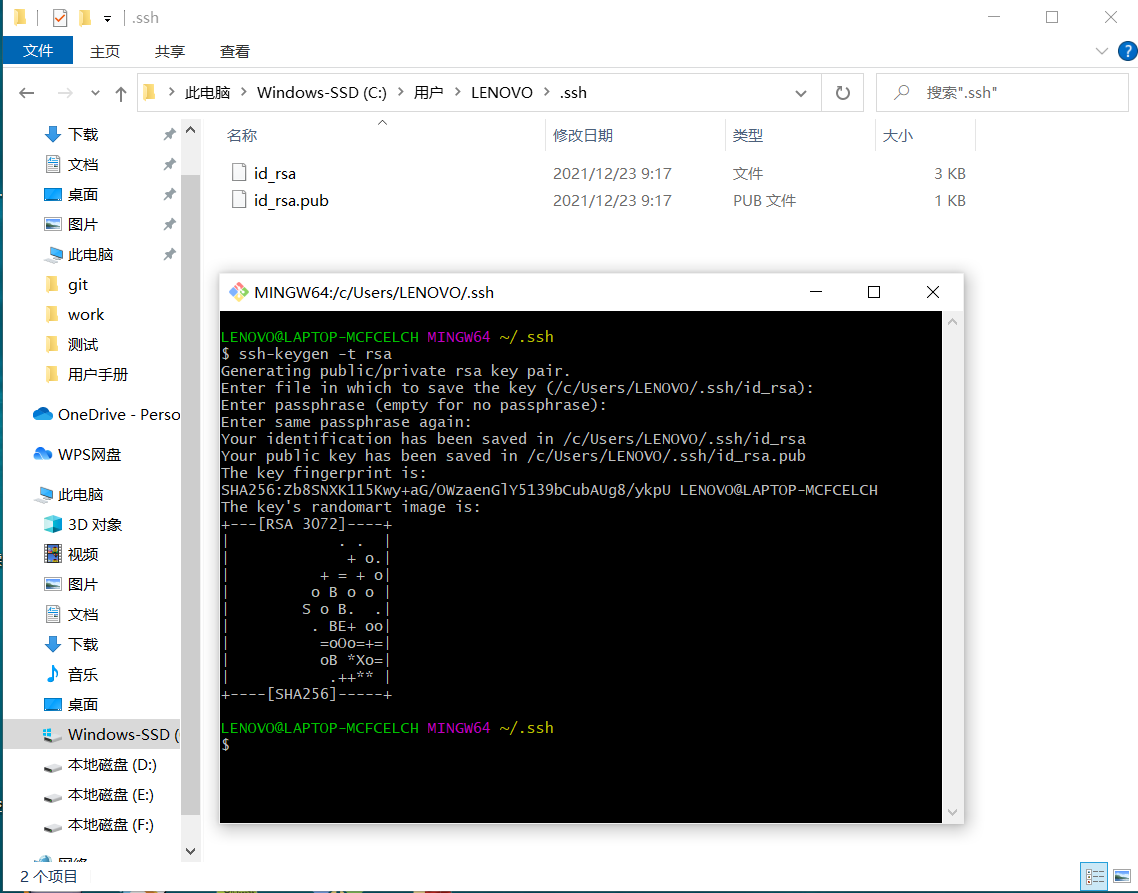Expand chevron after 用户 in breadcrumb
The image size is (1138, 893).
click(457, 92)
